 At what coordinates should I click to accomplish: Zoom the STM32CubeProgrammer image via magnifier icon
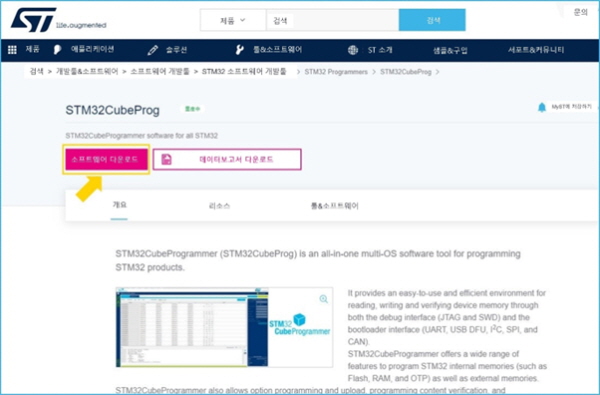(x=324, y=299)
